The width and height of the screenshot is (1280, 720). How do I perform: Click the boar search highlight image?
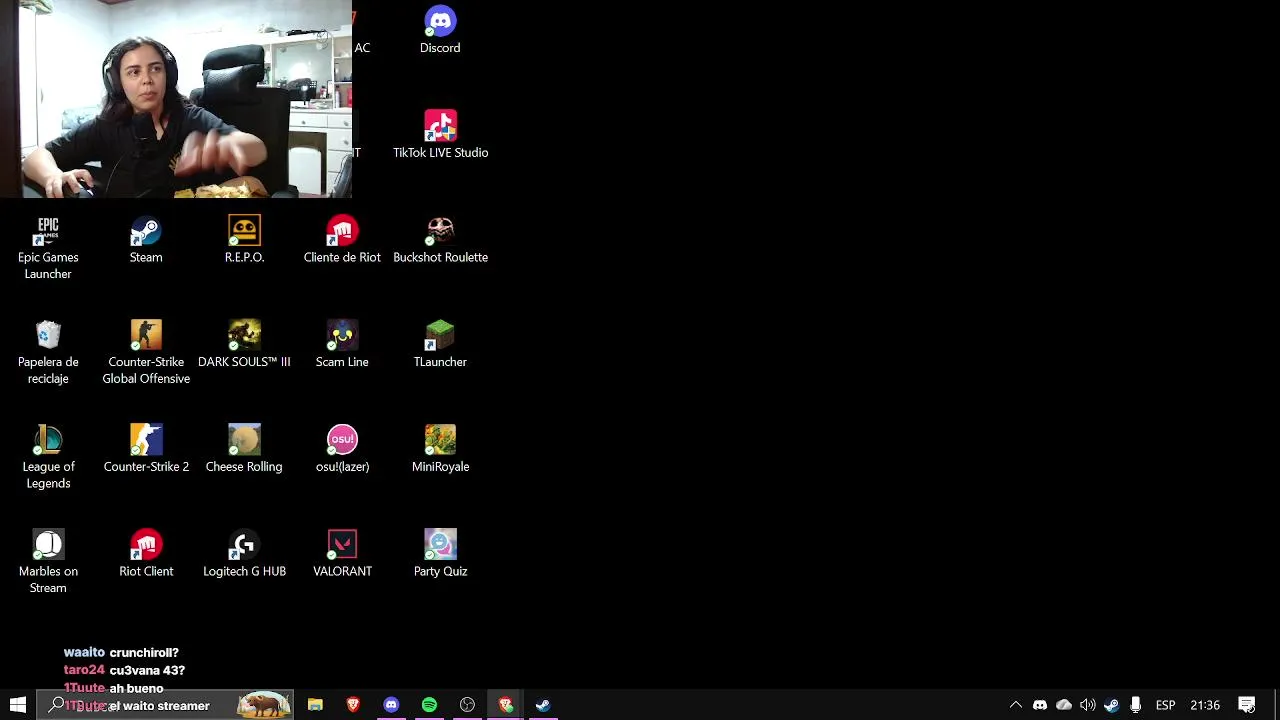coord(264,705)
